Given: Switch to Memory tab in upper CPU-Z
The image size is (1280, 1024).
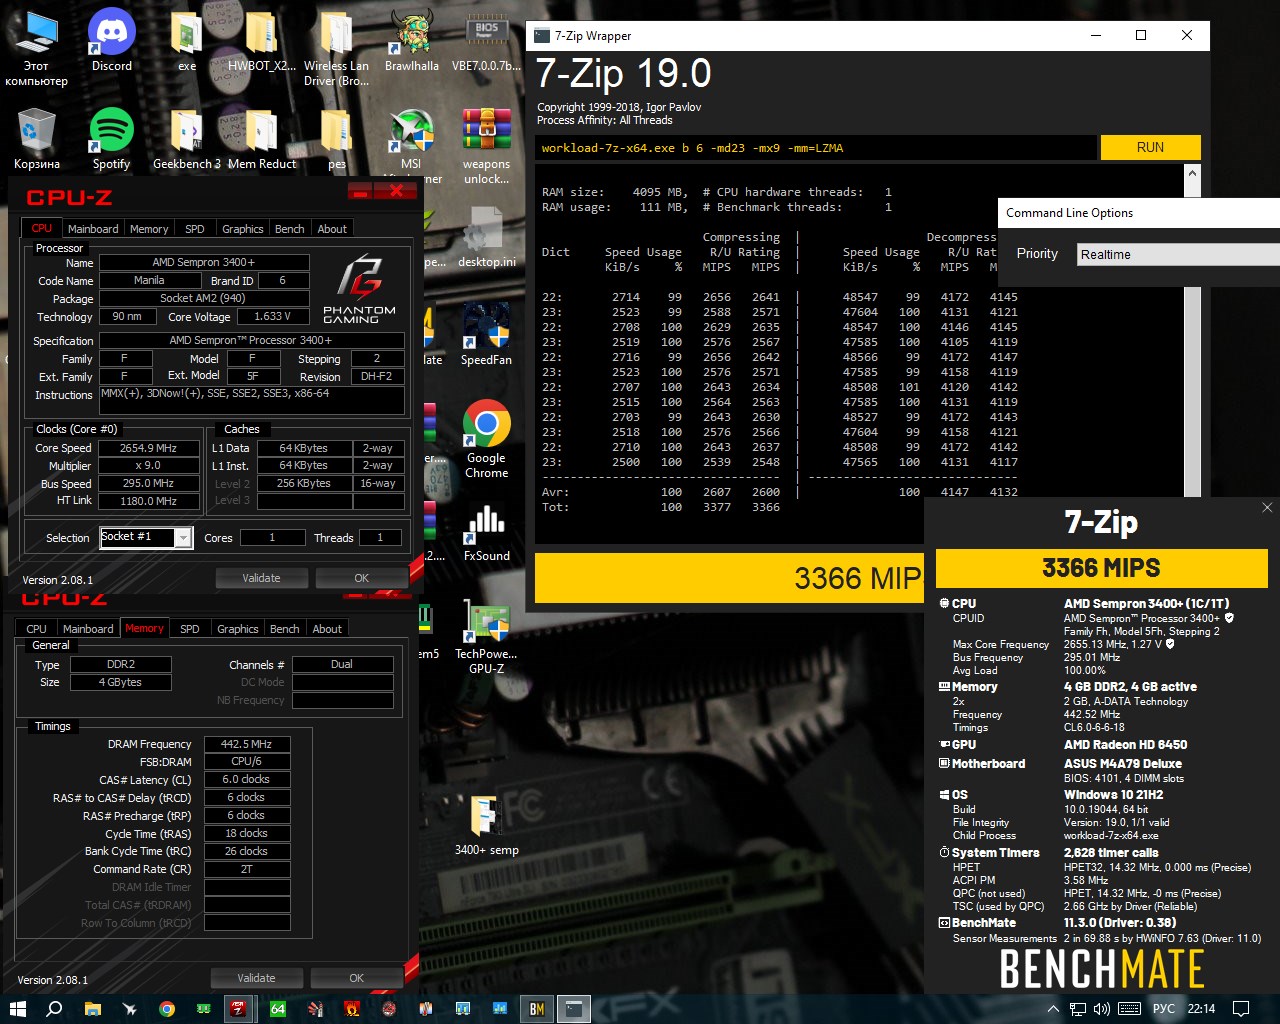Looking at the screenshot, I should click(149, 229).
